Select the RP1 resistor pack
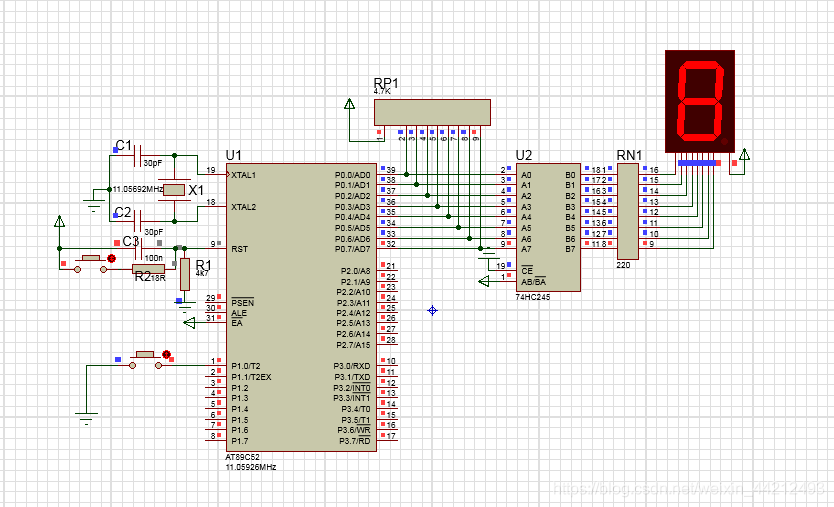 432,111
